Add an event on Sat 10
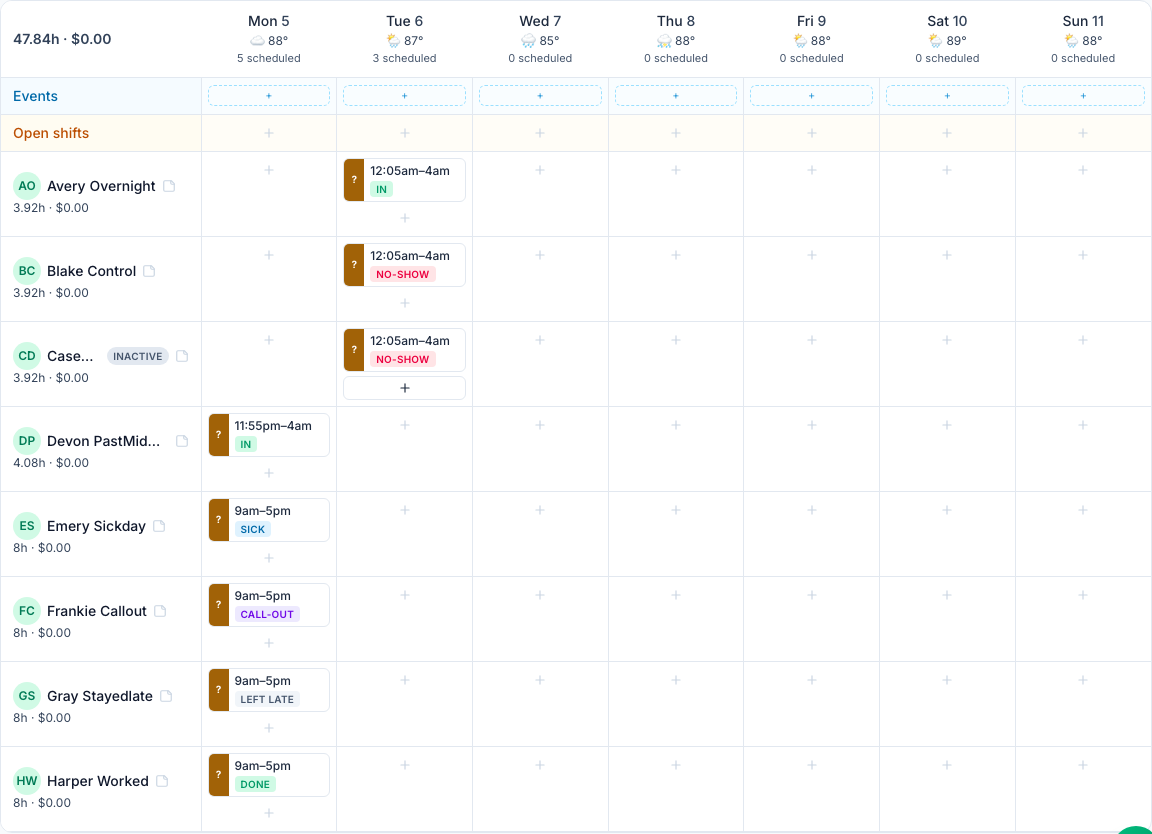The image size is (1152, 834). (x=947, y=96)
